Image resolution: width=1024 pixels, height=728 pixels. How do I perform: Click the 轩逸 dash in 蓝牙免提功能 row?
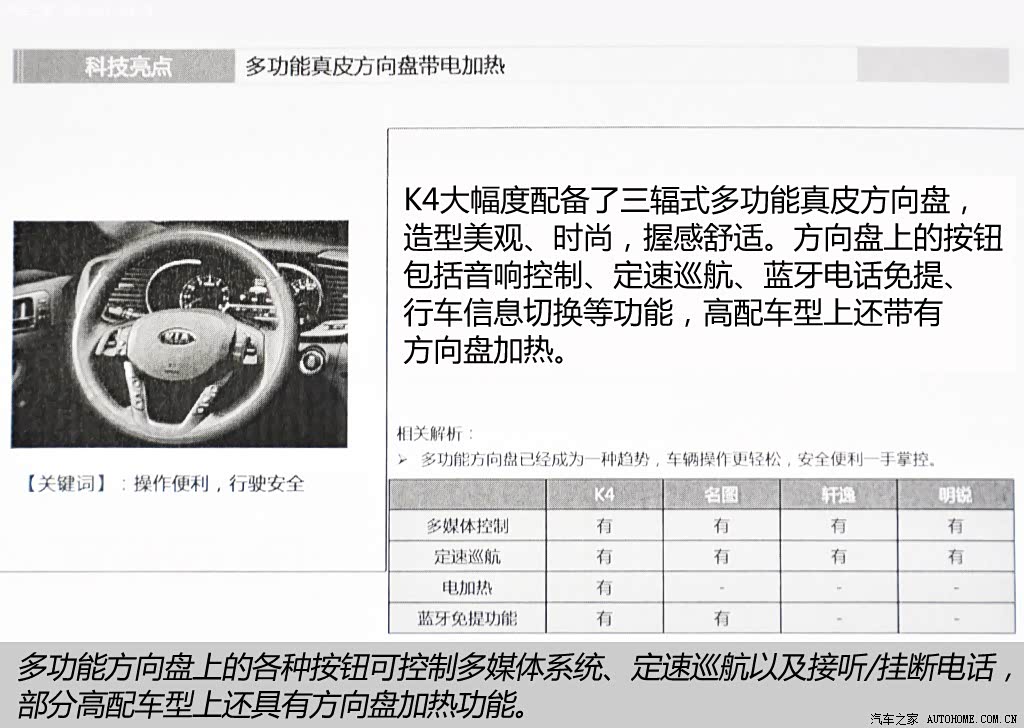(839, 618)
